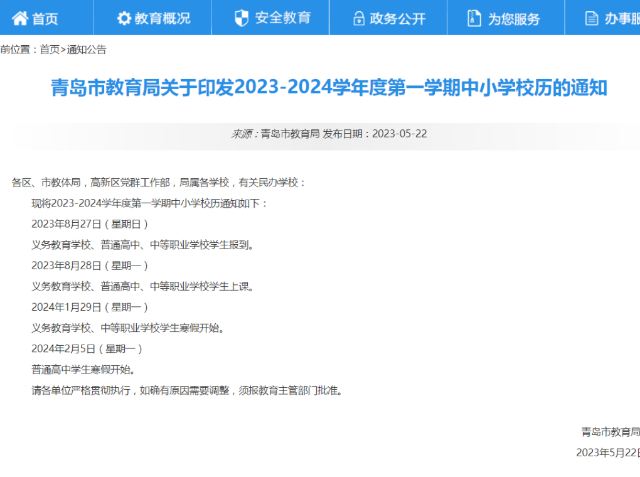Select the 办事服务 menu text

coord(622,19)
